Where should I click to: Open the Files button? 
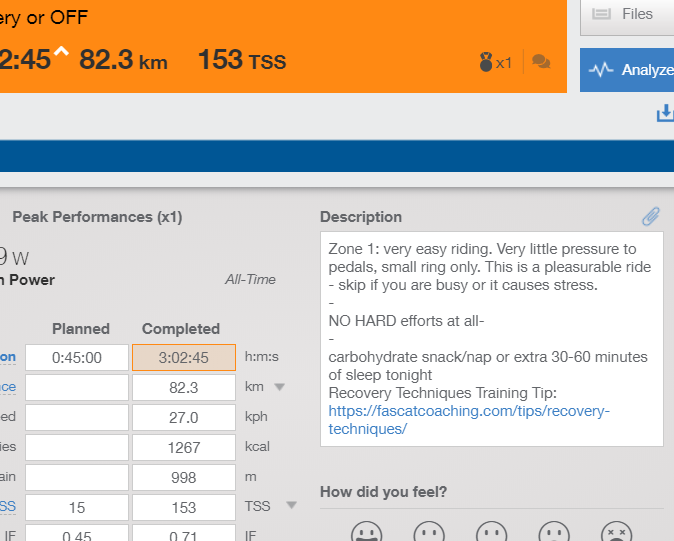(x=627, y=15)
